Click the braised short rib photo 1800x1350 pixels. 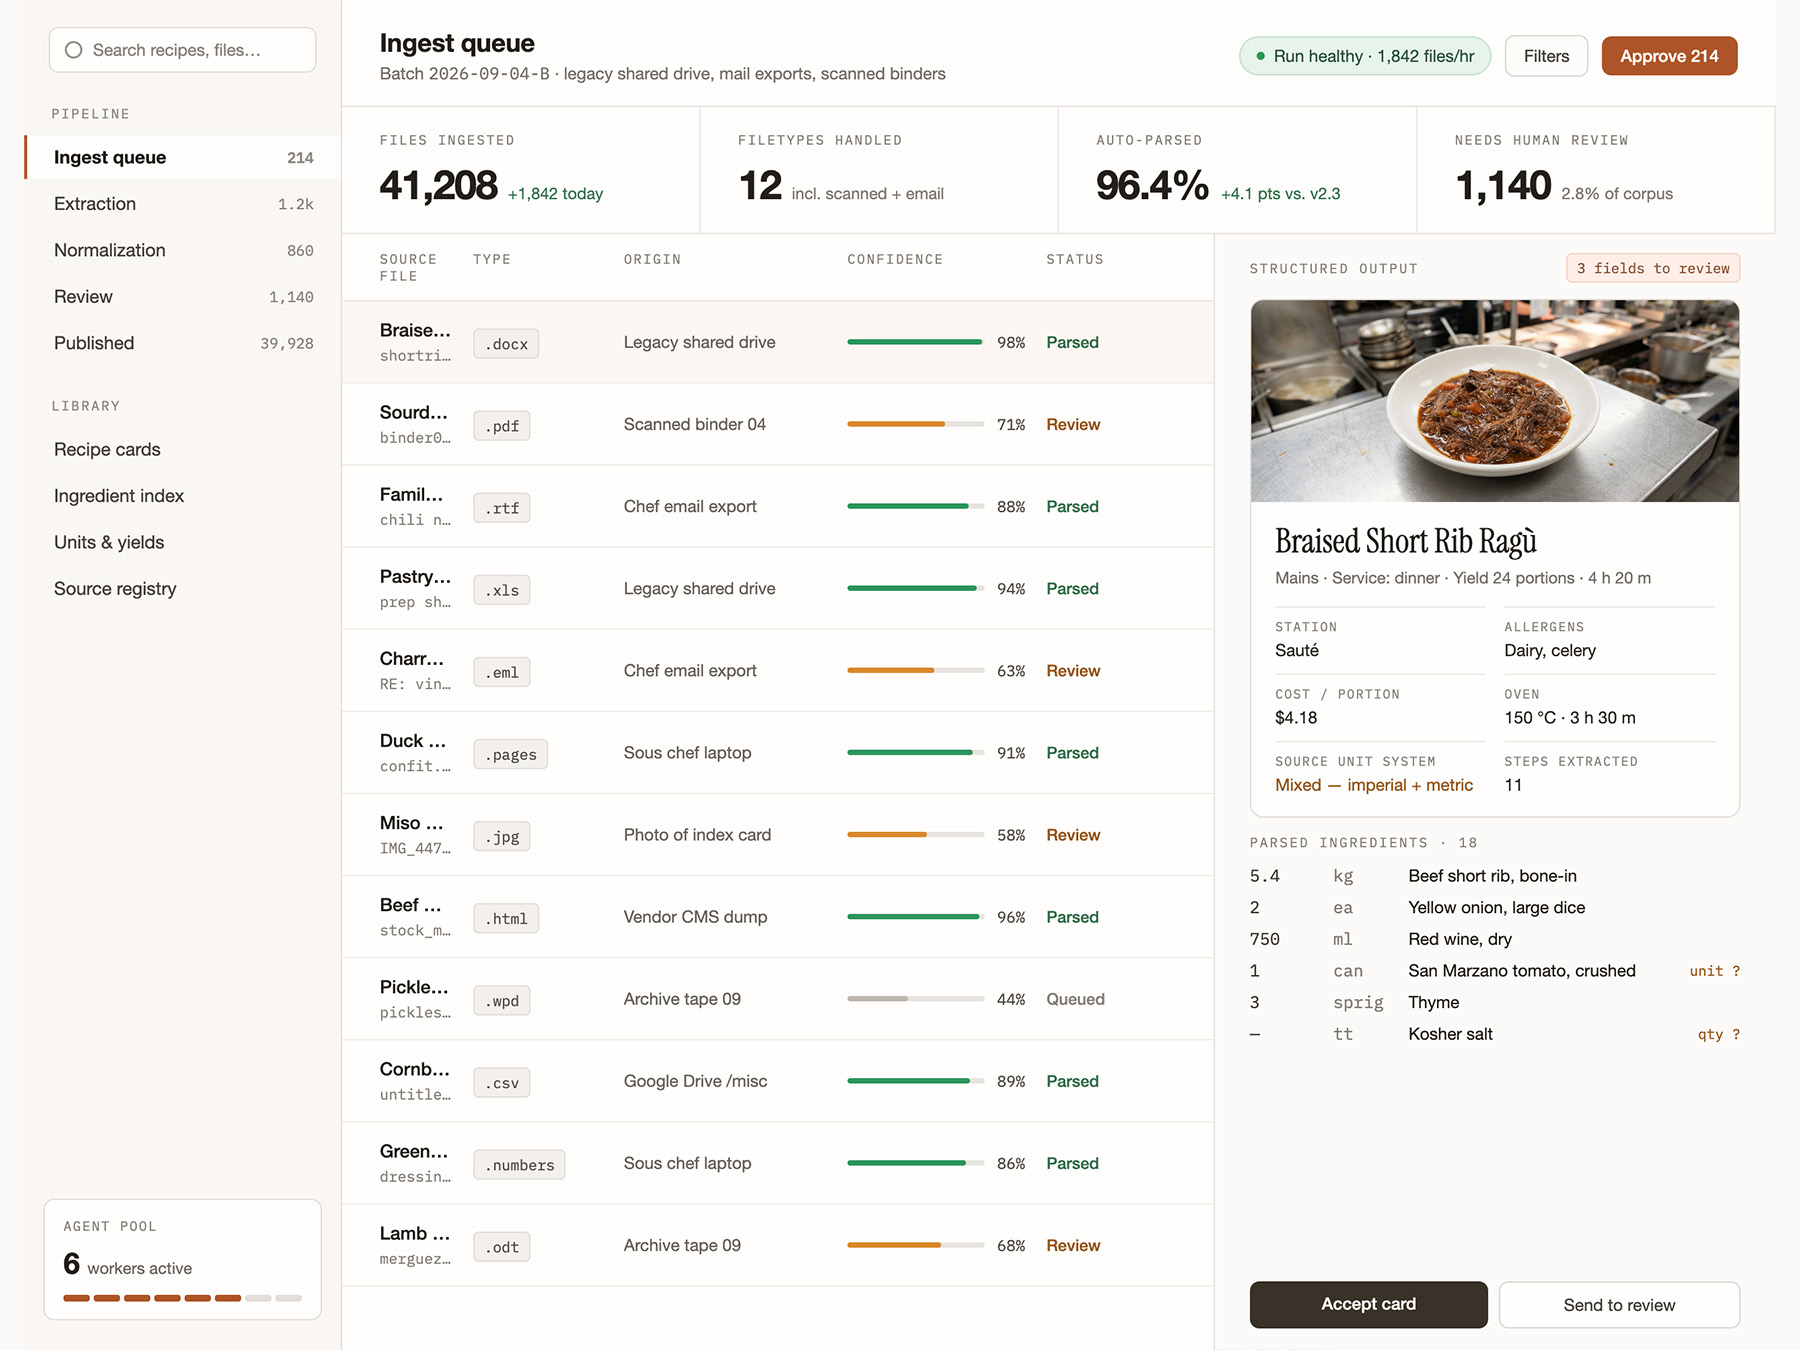tap(1494, 401)
